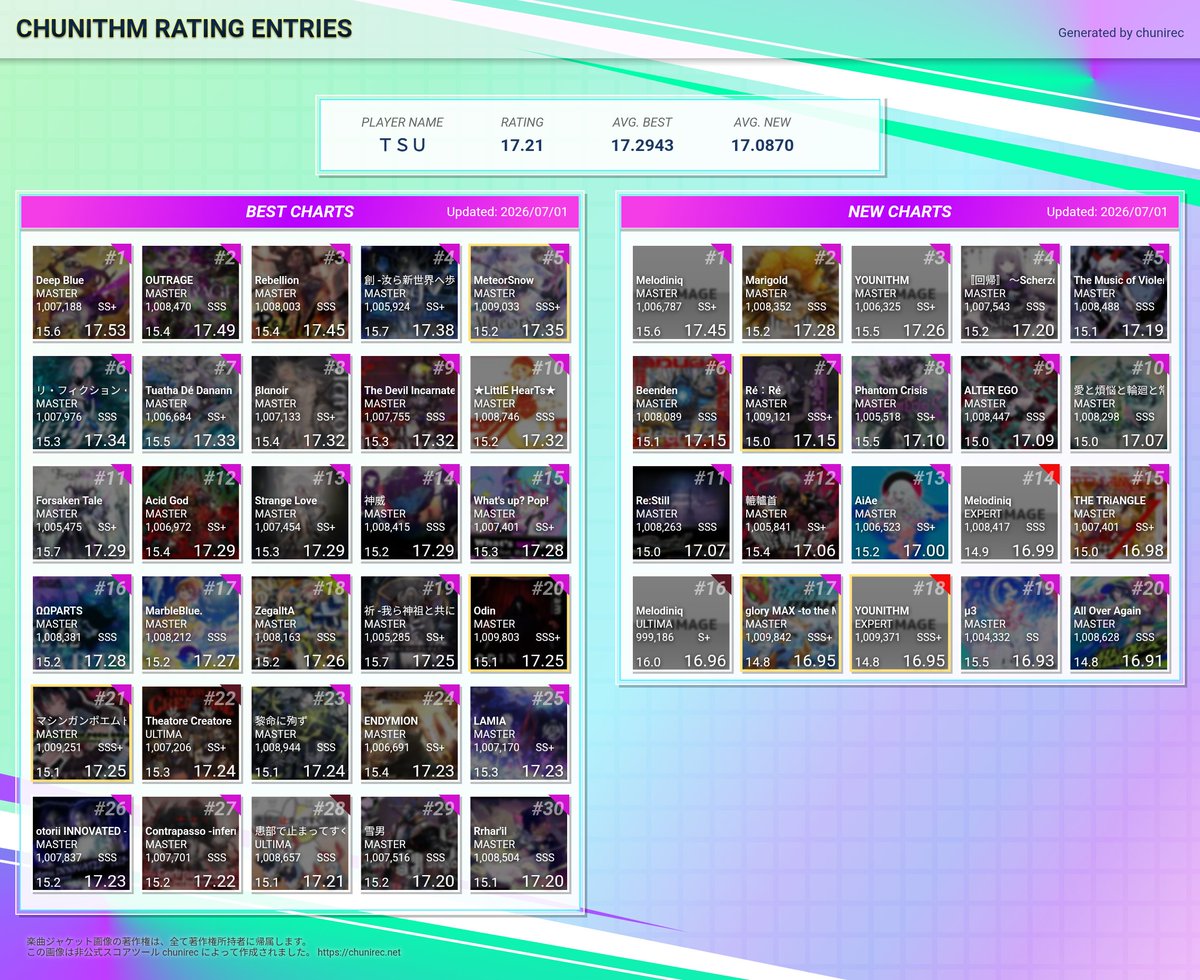Select the The Devil Incarnate card
Screen dimensions: 1200x980
[409, 403]
